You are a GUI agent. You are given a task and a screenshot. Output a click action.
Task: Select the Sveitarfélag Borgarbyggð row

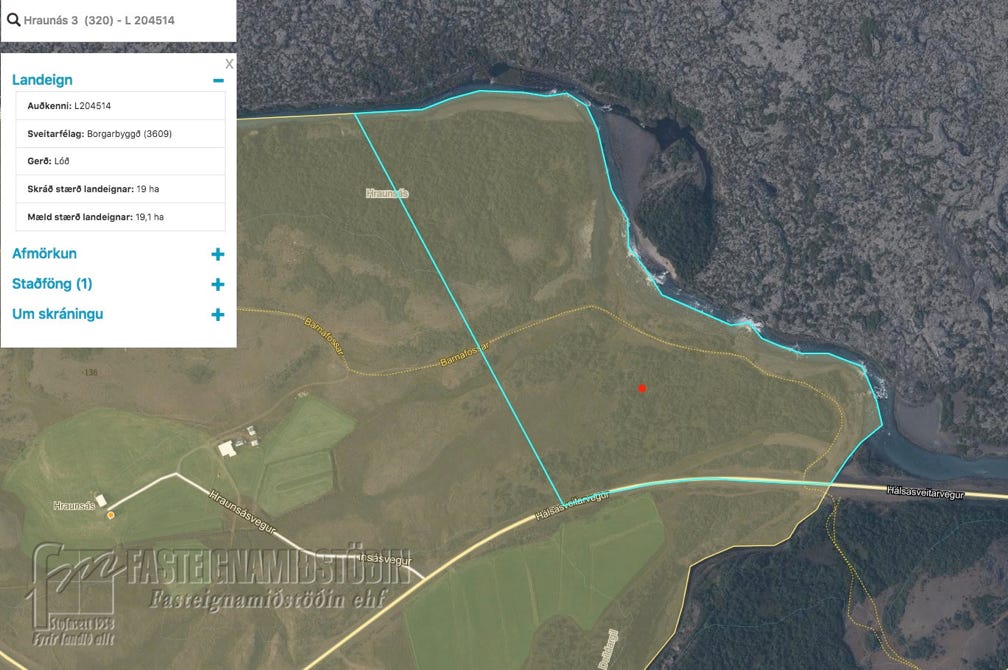[x=120, y=134]
